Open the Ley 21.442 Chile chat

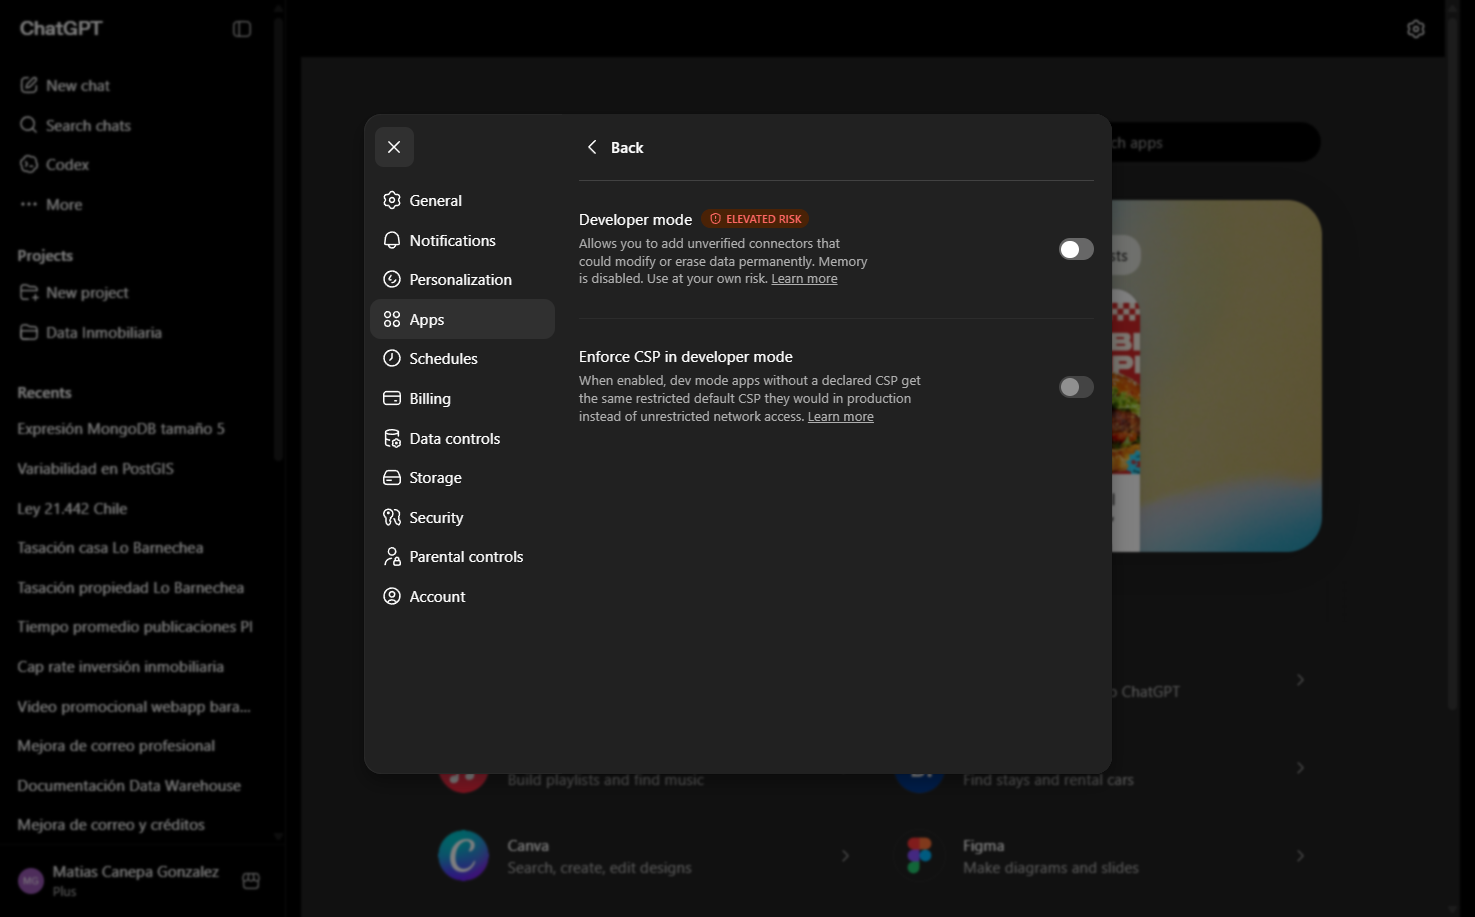[72, 509]
